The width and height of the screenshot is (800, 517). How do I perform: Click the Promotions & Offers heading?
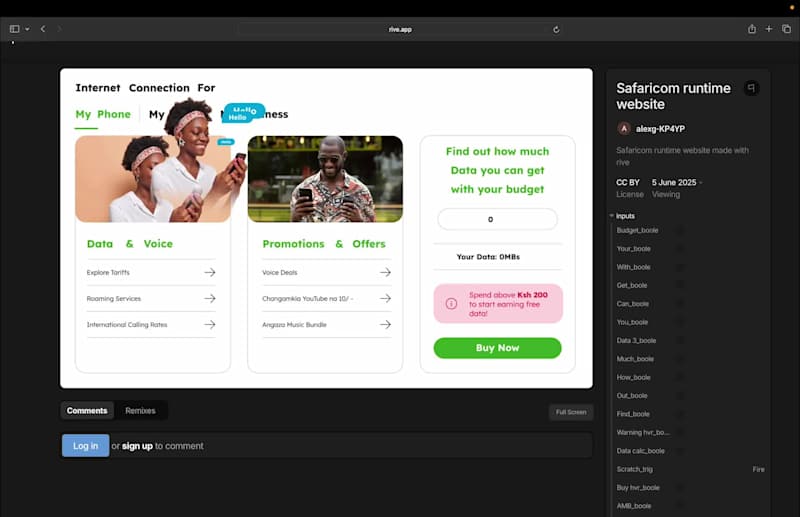click(324, 244)
